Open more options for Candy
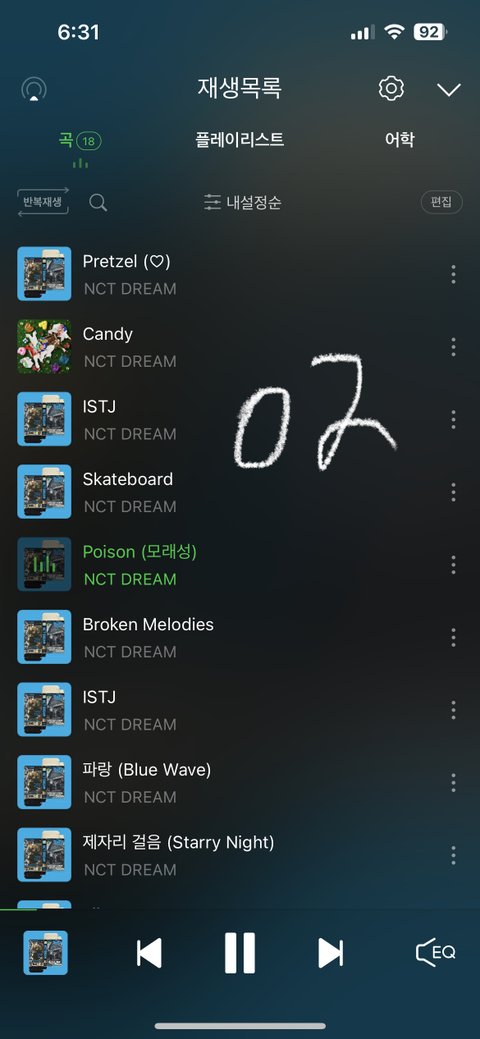The height and width of the screenshot is (1039, 480). [x=453, y=347]
